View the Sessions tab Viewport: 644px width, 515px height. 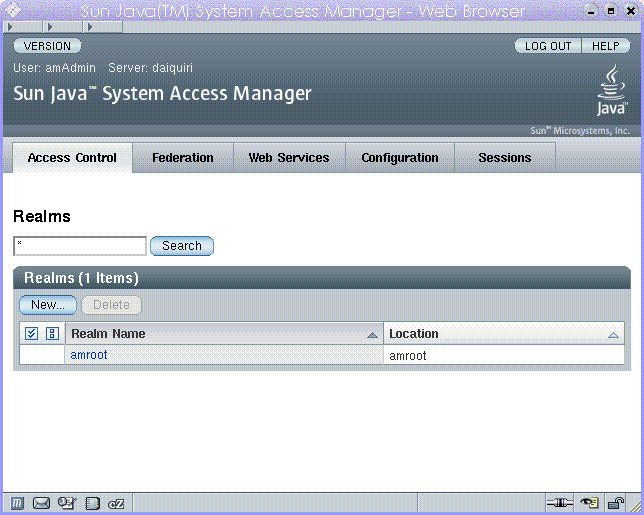tap(505, 158)
